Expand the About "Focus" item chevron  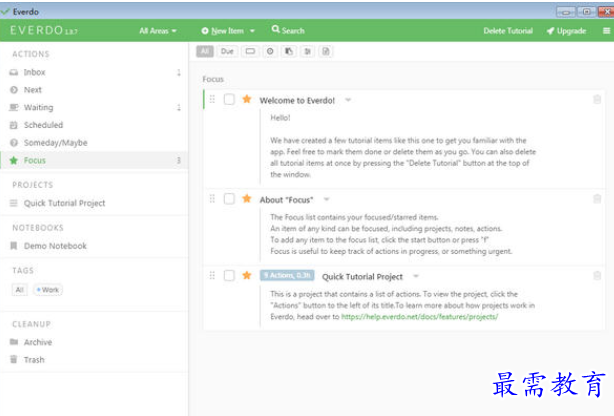pyautogui.click(x=326, y=199)
